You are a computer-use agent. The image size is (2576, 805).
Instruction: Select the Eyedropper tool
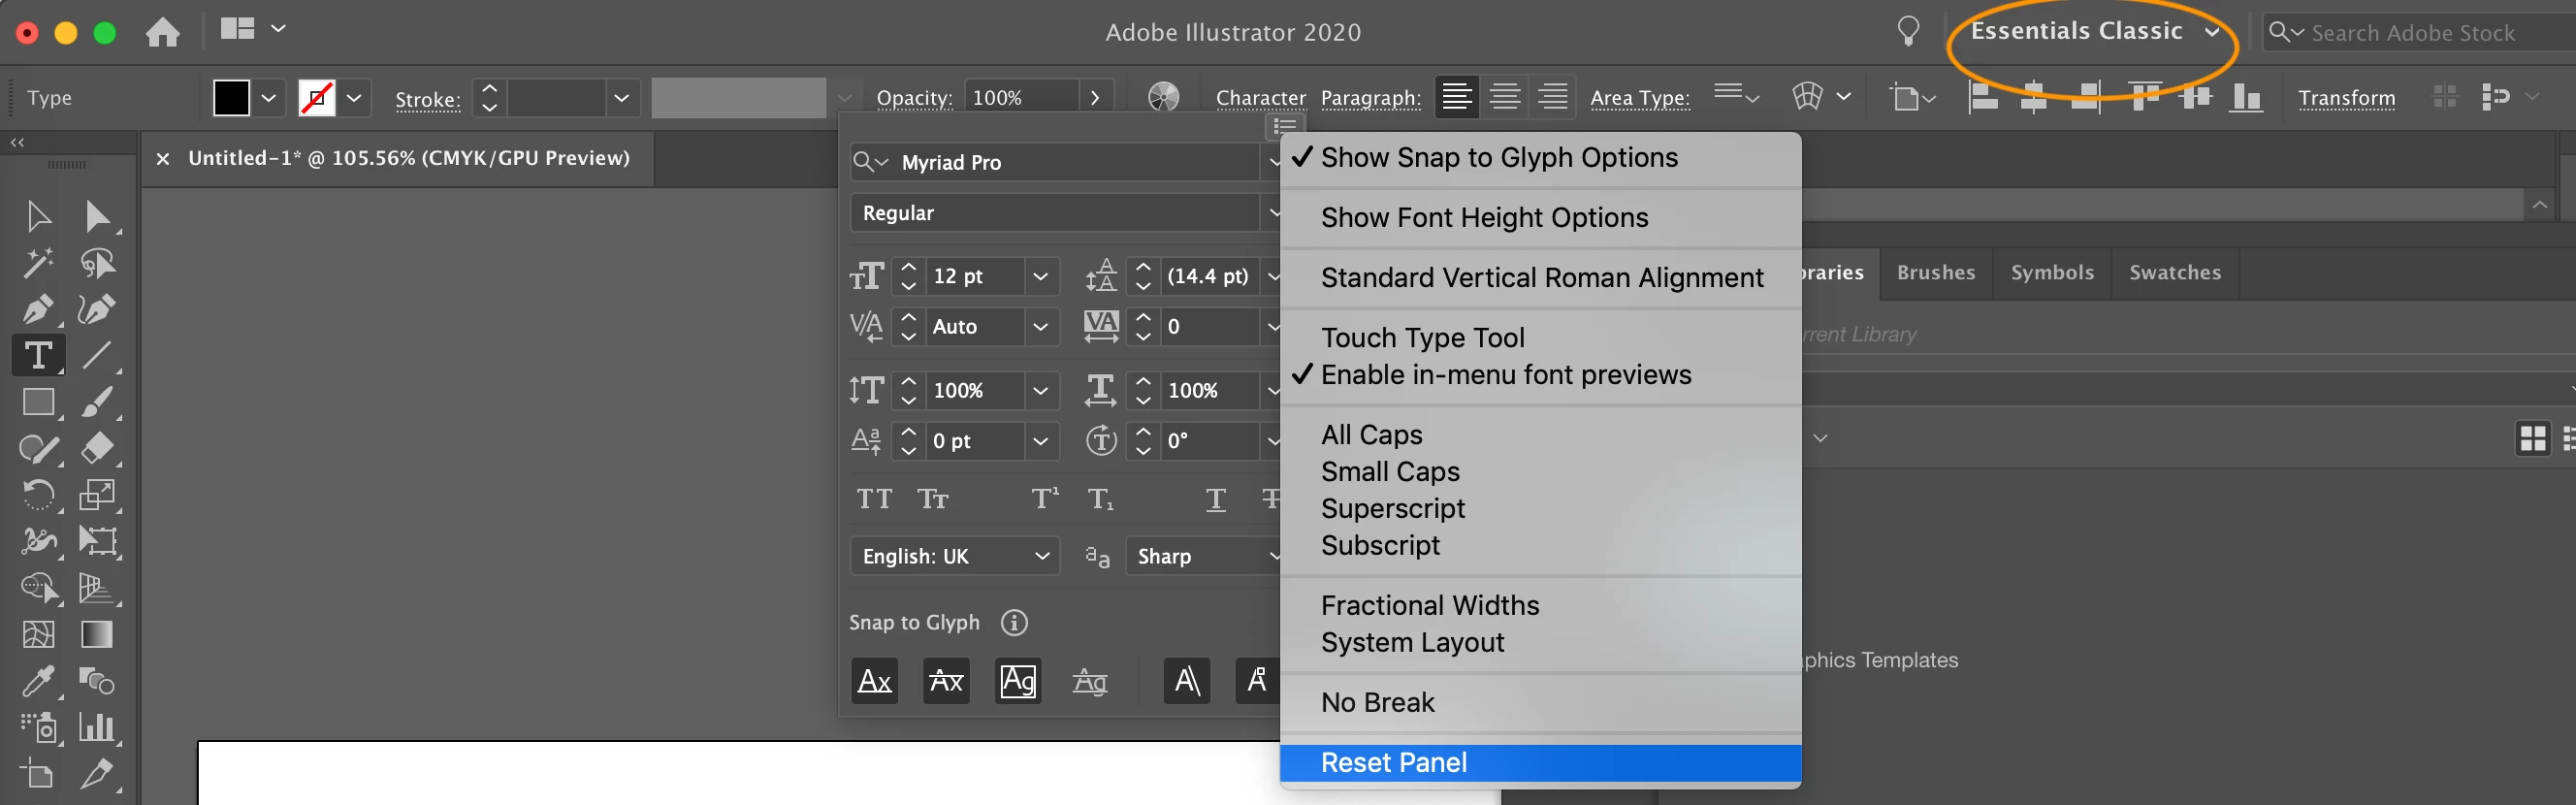(x=38, y=681)
